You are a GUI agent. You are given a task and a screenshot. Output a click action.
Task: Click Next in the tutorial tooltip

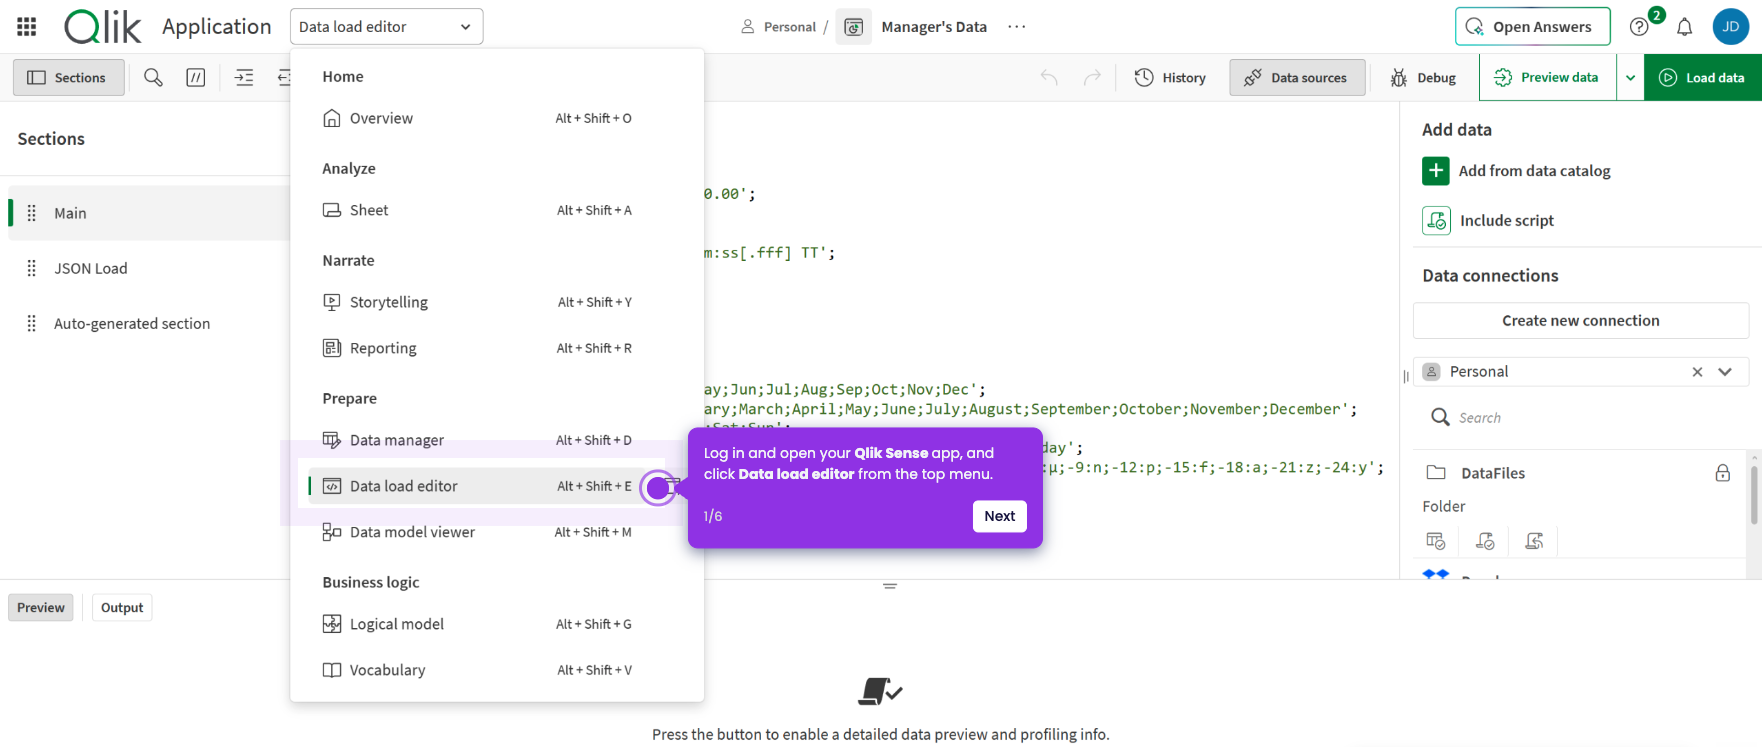tap(999, 516)
